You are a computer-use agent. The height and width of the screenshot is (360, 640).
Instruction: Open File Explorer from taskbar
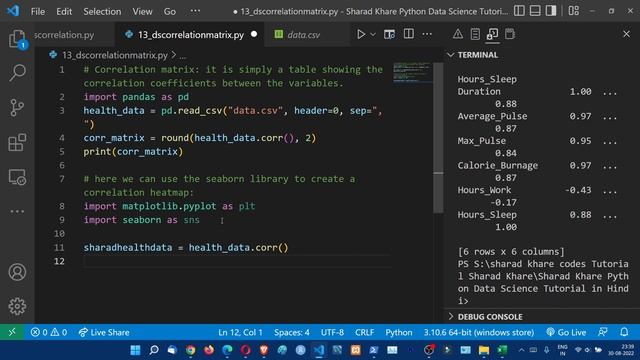[484, 350]
